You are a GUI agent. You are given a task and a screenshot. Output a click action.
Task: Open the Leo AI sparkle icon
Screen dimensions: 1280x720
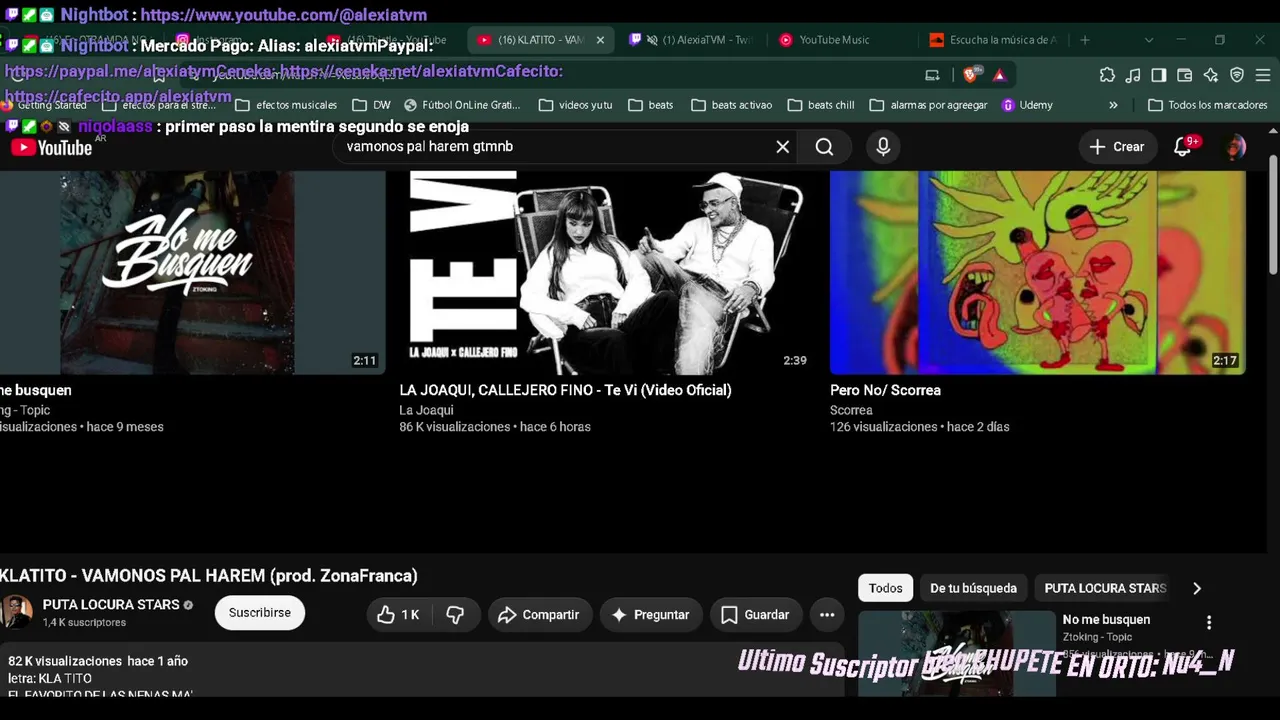pyautogui.click(x=1211, y=75)
